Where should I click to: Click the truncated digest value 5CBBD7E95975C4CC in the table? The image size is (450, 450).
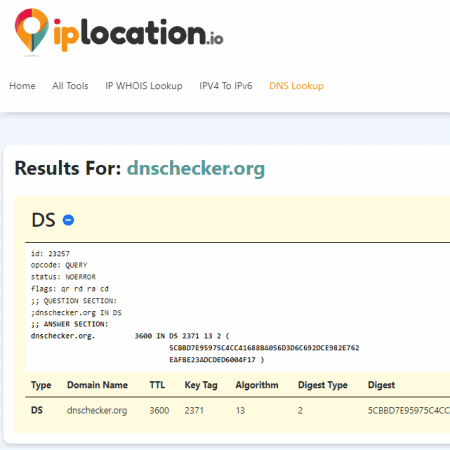409,410
